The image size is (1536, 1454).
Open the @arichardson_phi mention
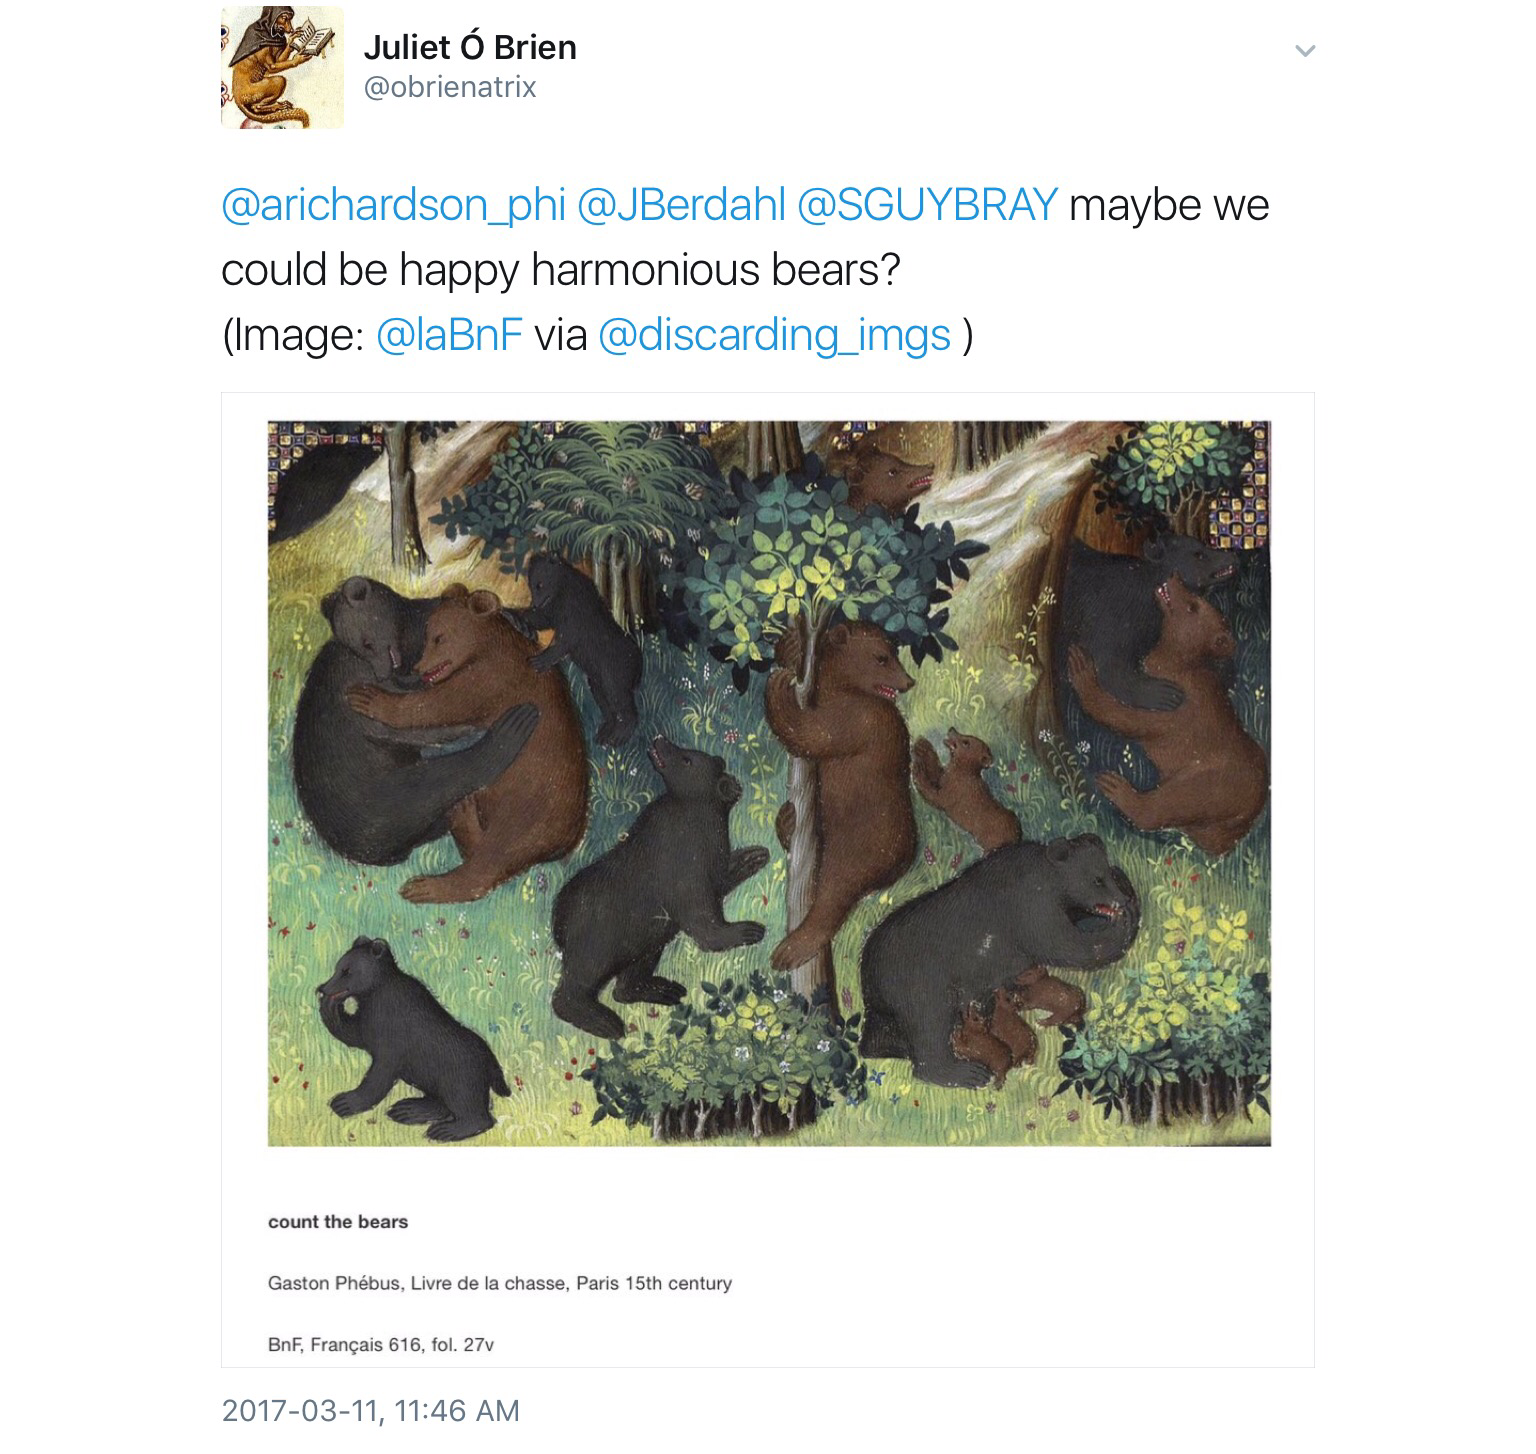click(x=392, y=205)
